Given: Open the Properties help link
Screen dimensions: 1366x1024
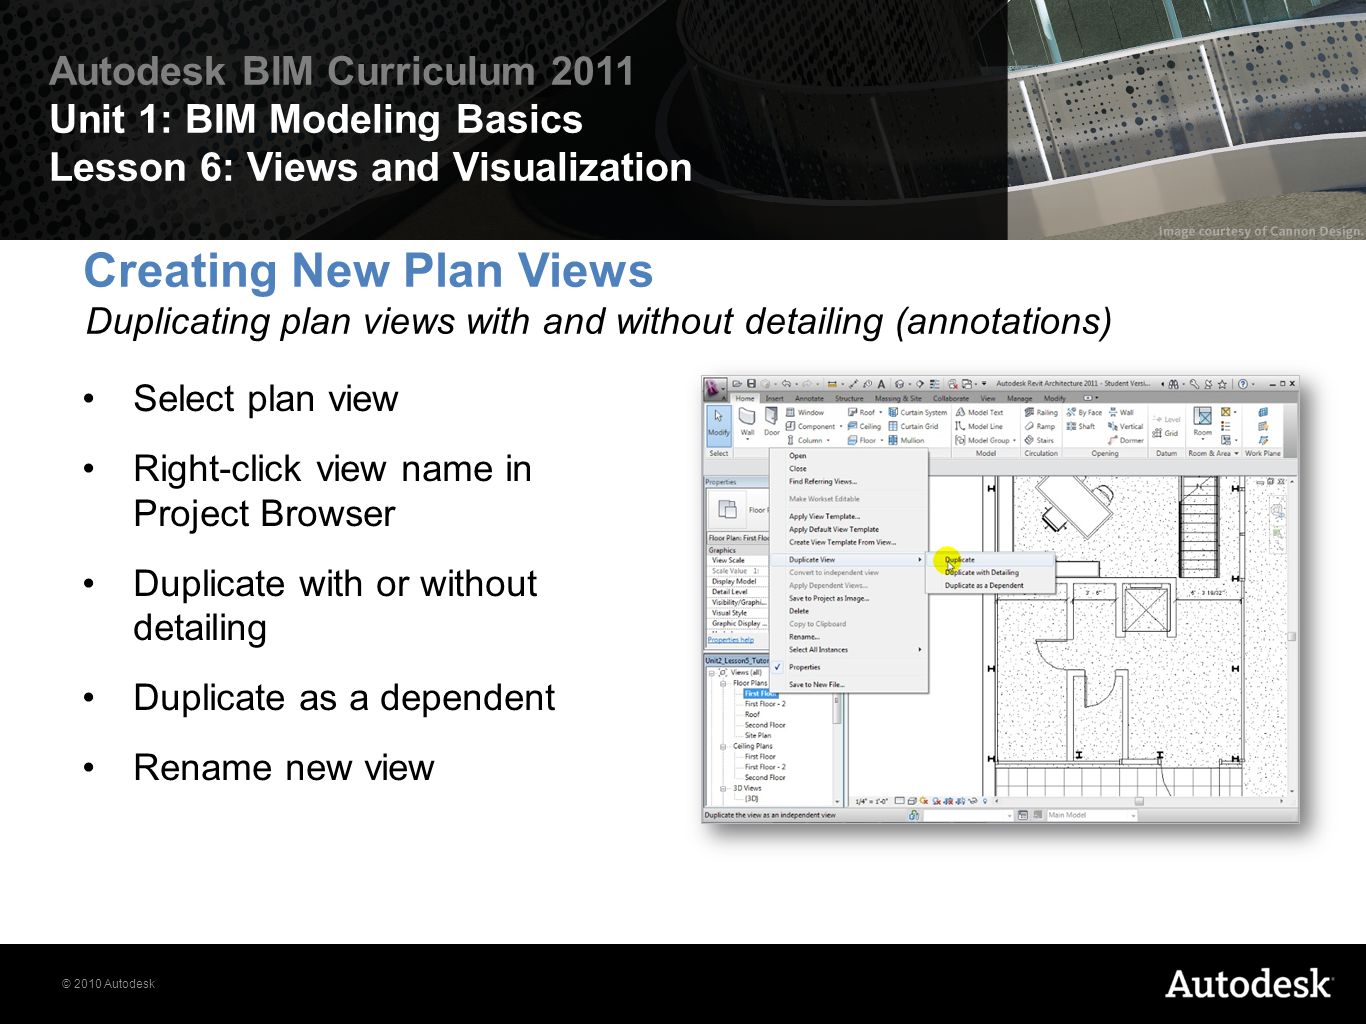Looking at the screenshot, I should click(731, 640).
